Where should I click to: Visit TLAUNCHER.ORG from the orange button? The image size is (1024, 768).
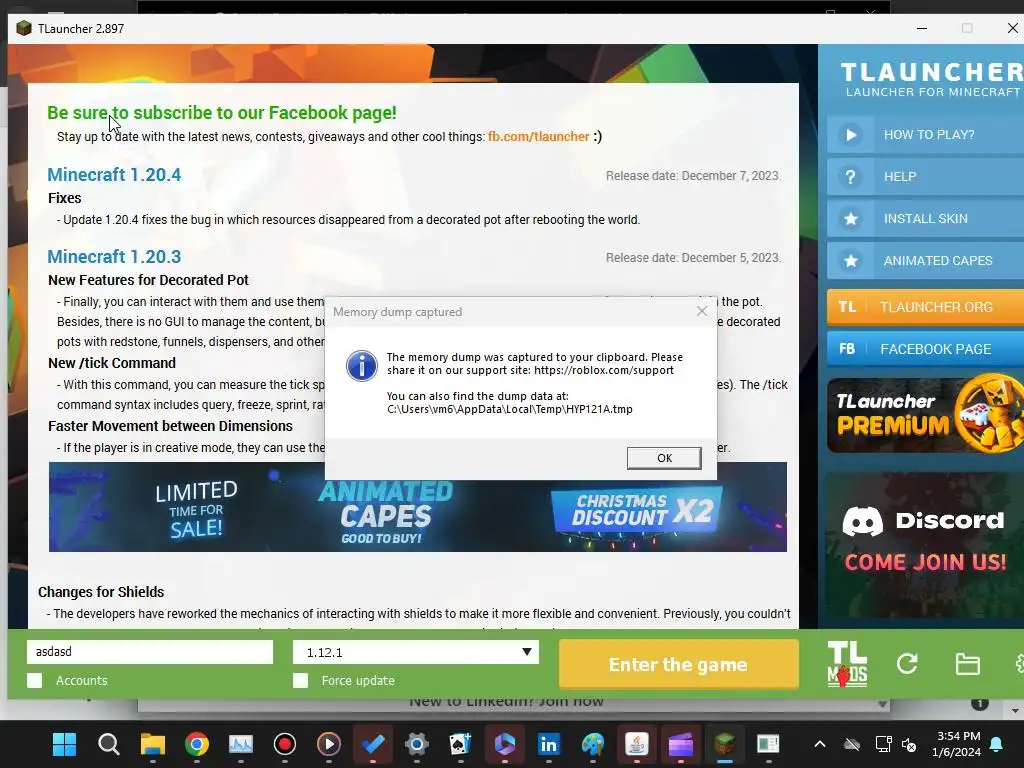pyautogui.click(x=925, y=307)
